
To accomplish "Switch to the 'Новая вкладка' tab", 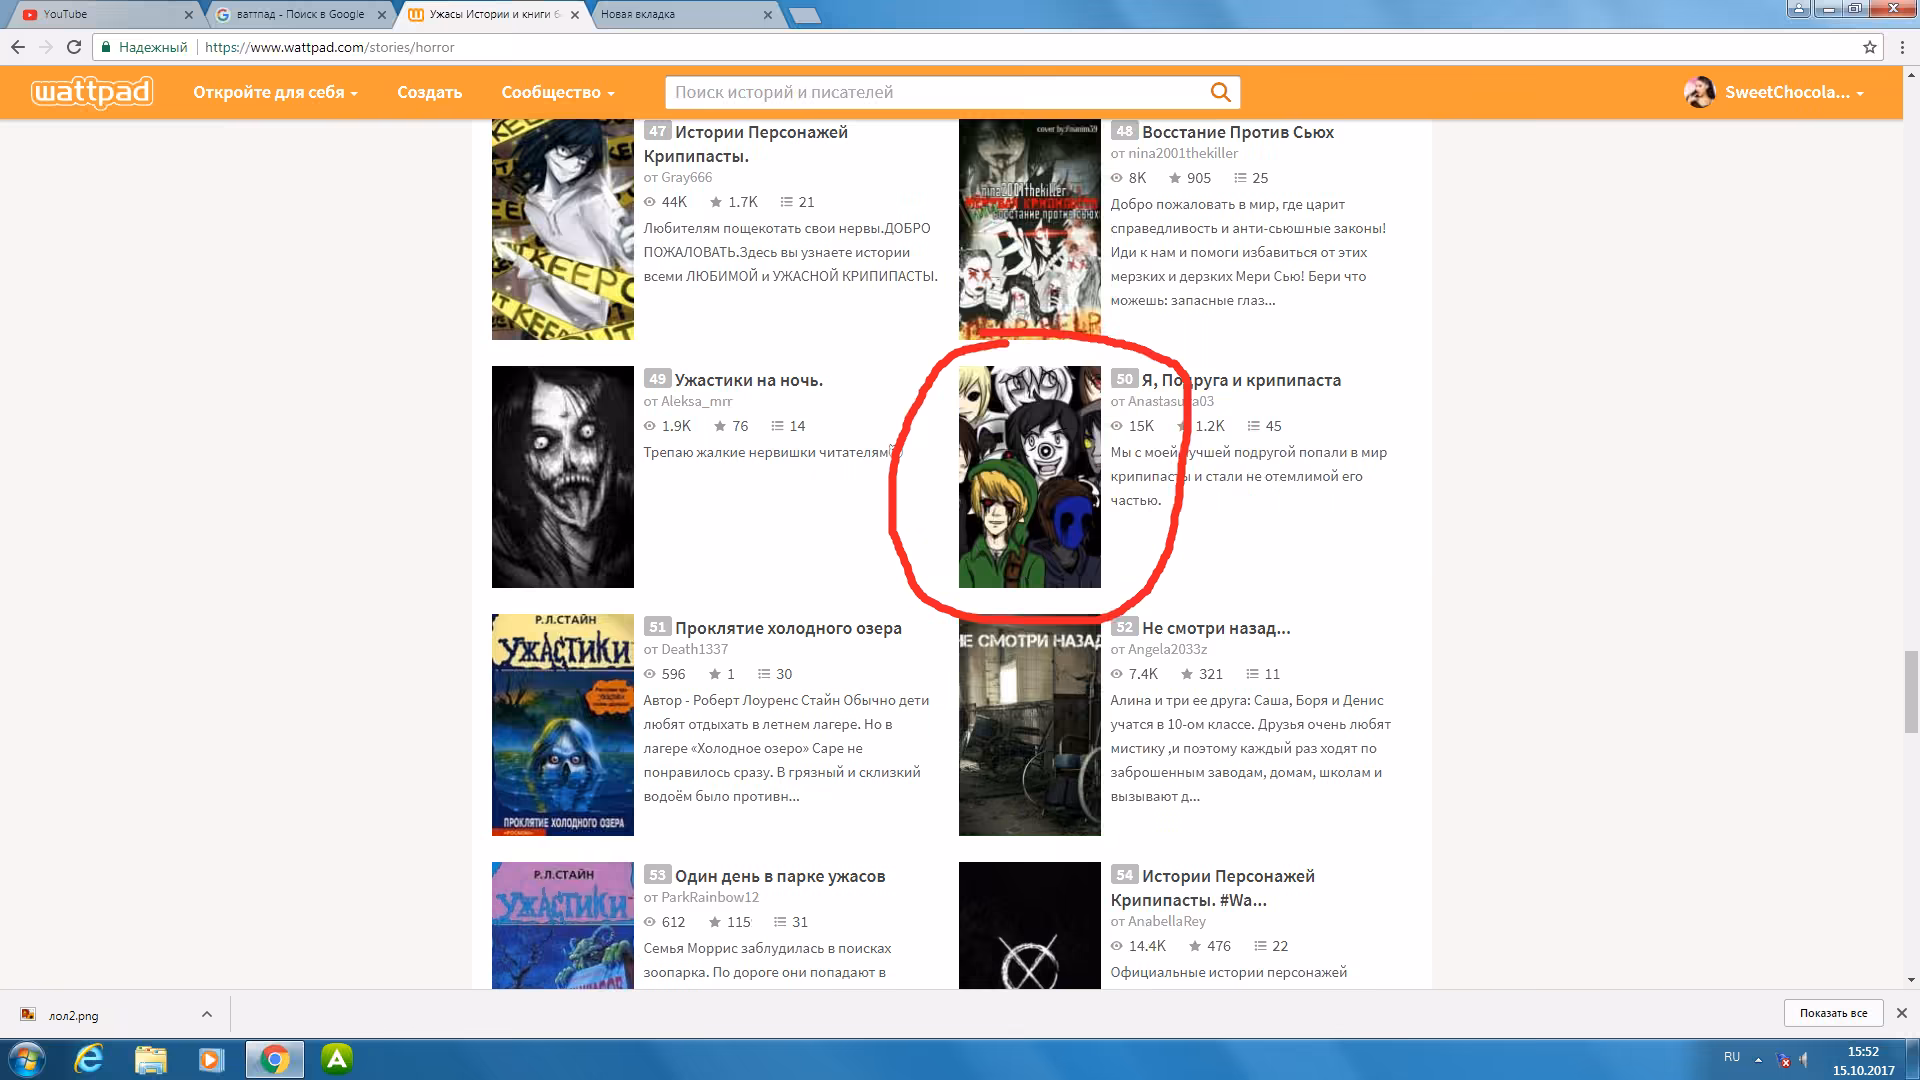I will coord(684,15).
